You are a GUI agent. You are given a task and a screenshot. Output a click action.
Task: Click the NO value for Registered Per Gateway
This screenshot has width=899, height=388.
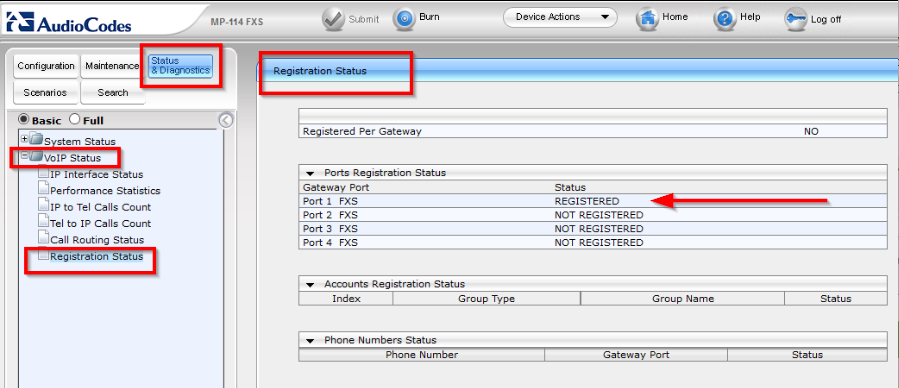811,131
